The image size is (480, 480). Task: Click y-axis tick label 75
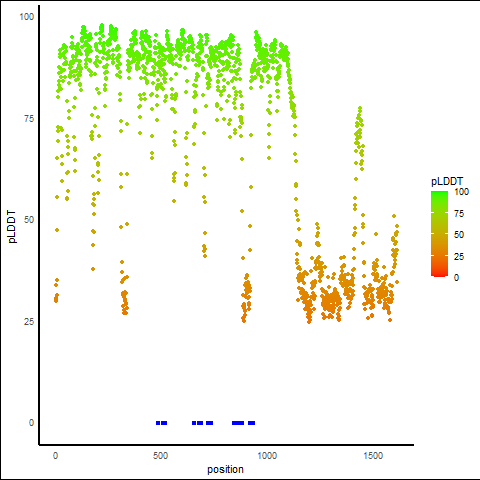29,118
